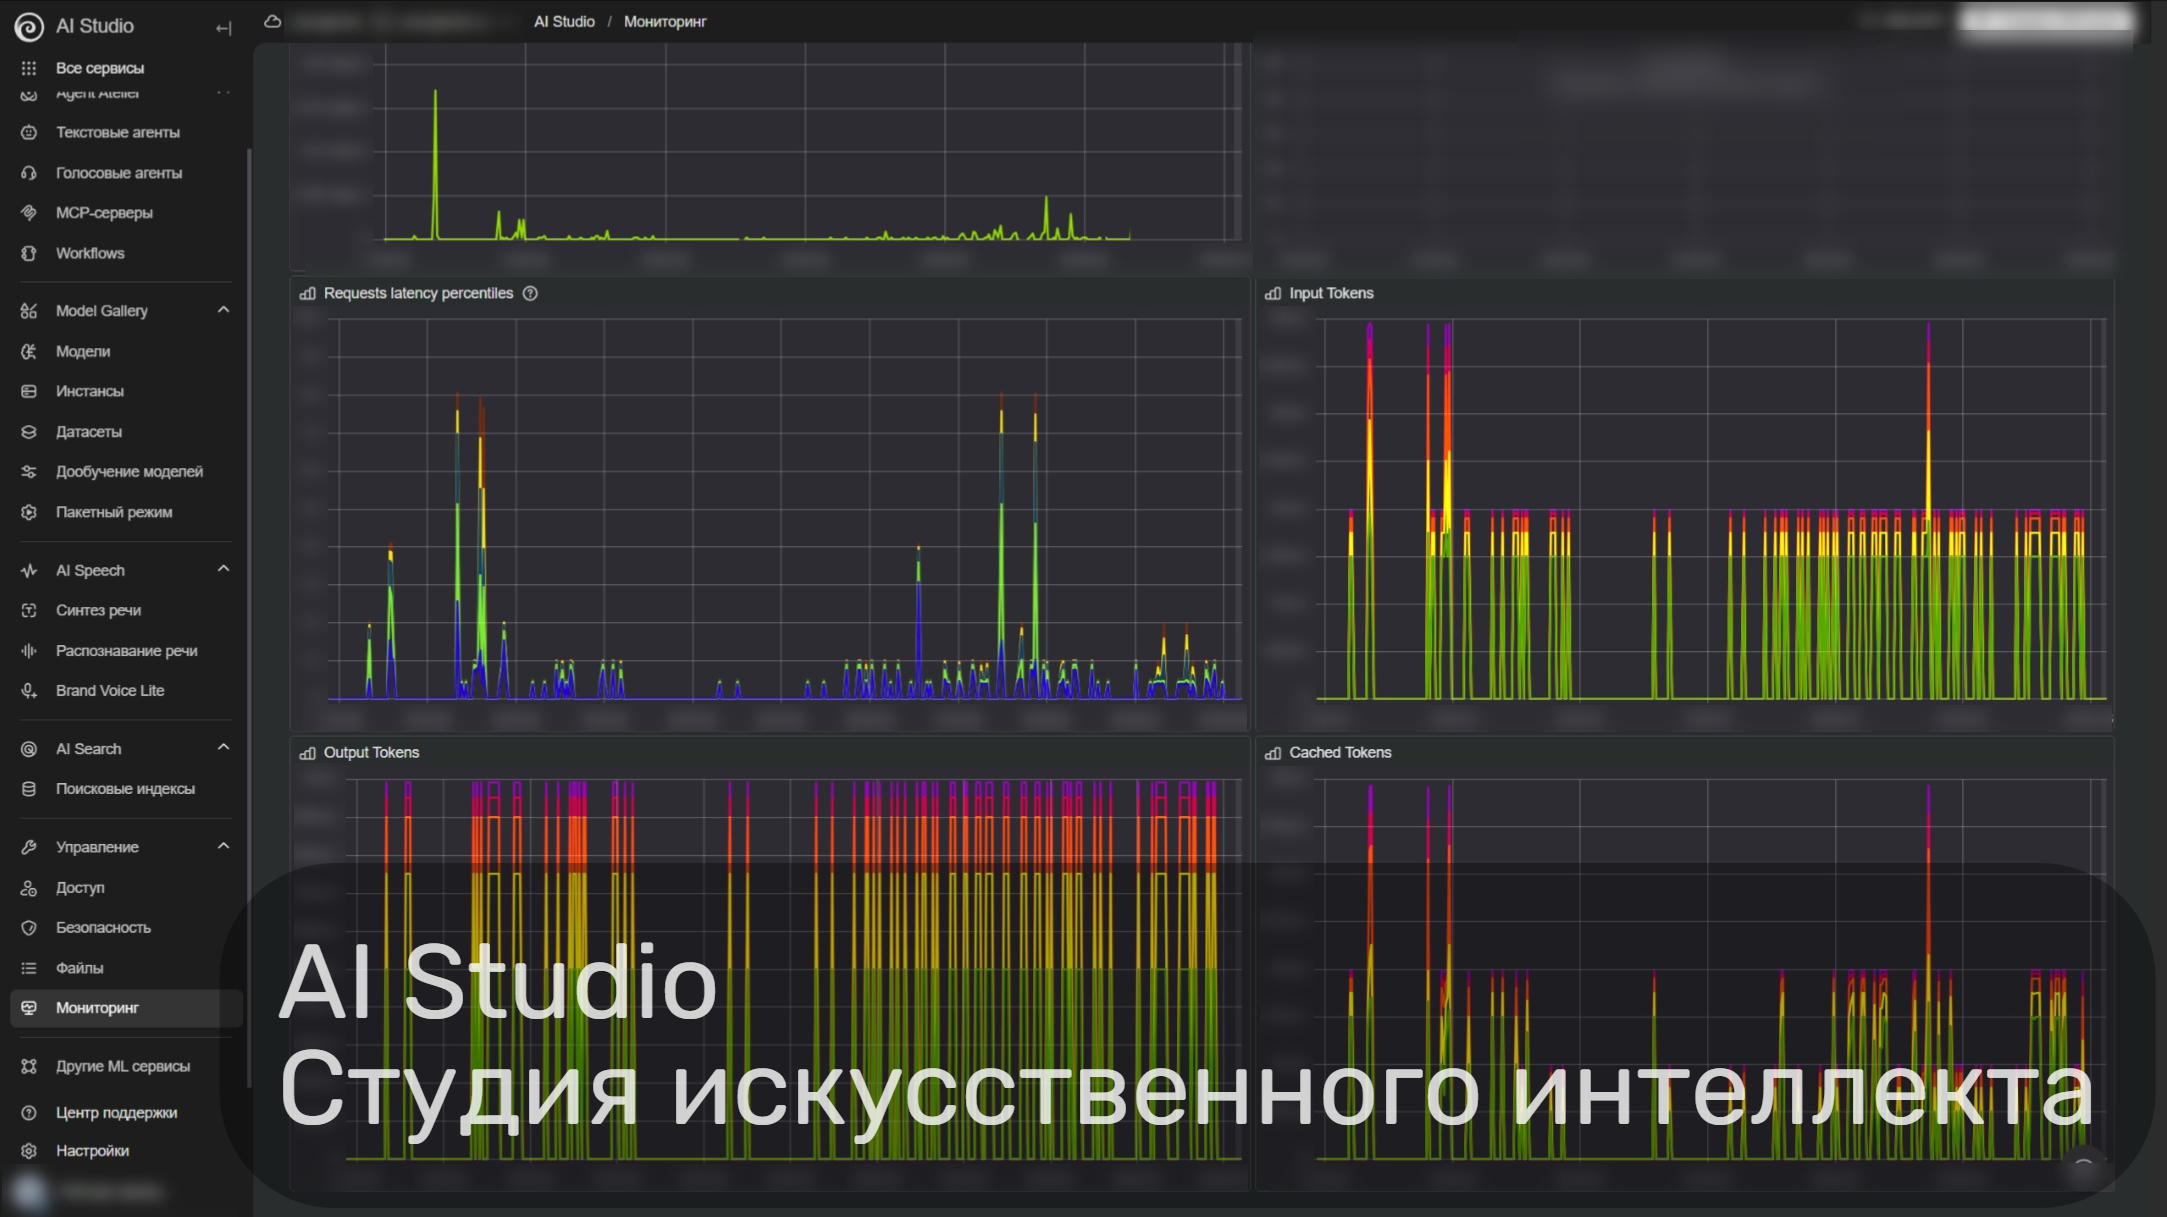Click the MCP-серверы icon
Viewport: 2167px width, 1217px height.
[29, 213]
